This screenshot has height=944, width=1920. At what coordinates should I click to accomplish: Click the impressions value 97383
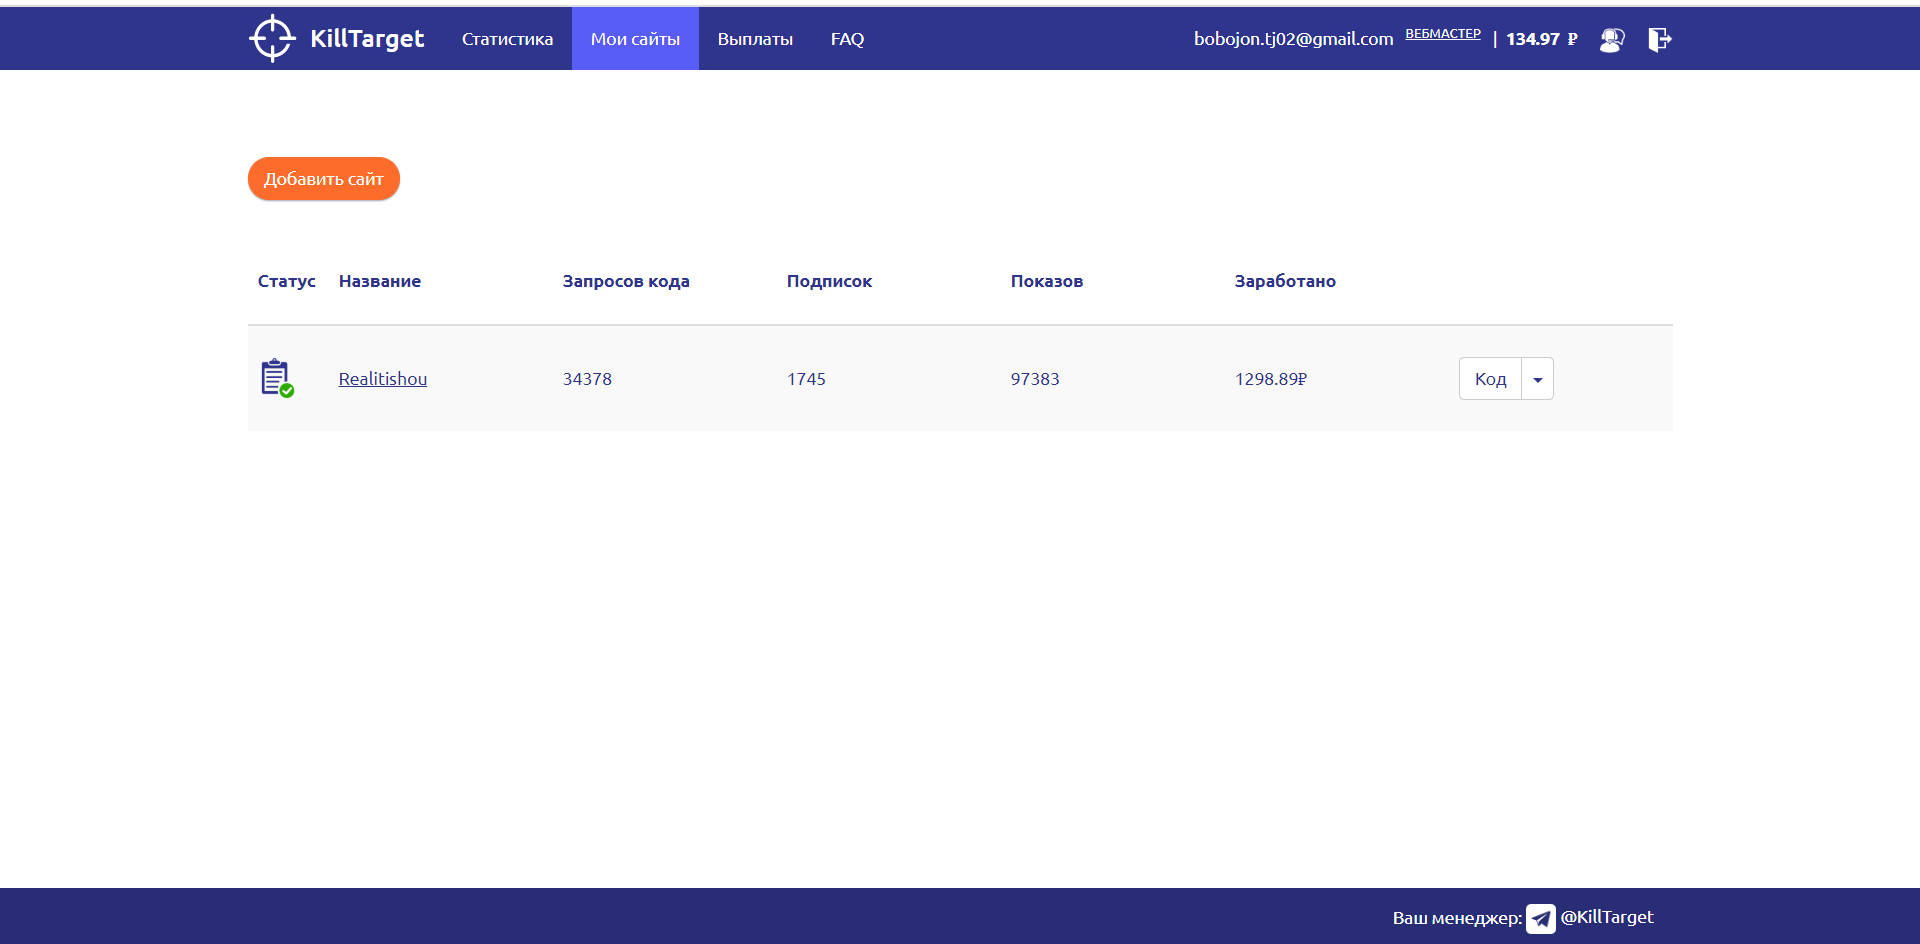pyautogui.click(x=1035, y=379)
